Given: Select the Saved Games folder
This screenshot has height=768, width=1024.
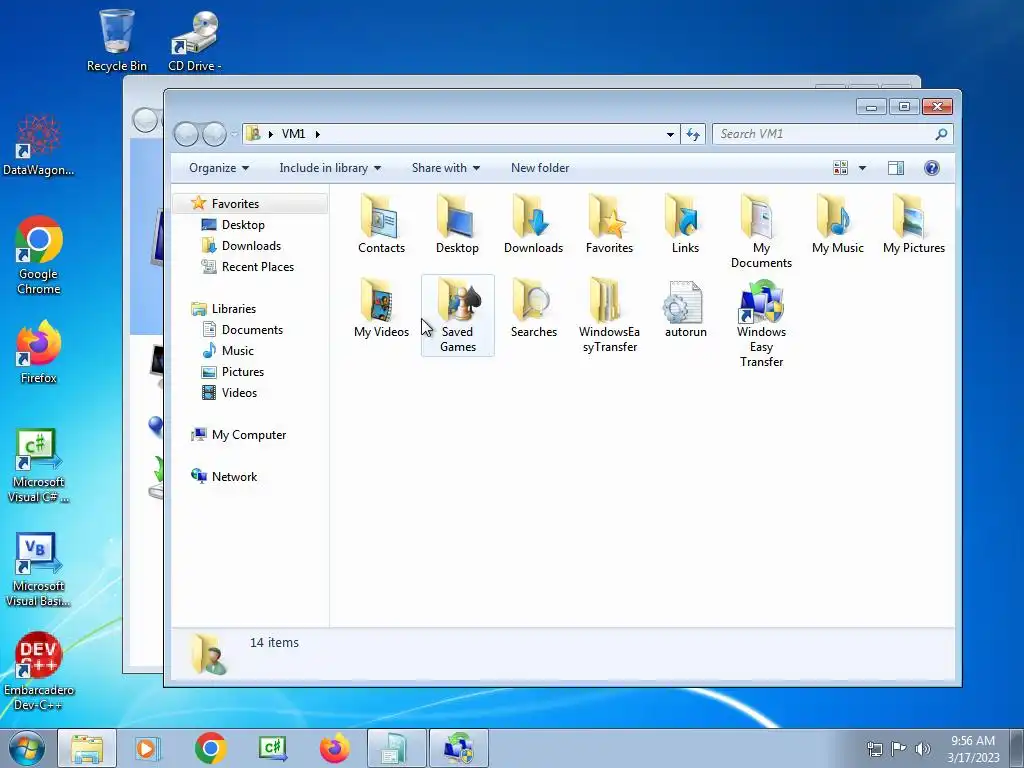Looking at the screenshot, I should pyautogui.click(x=458, y=315).
